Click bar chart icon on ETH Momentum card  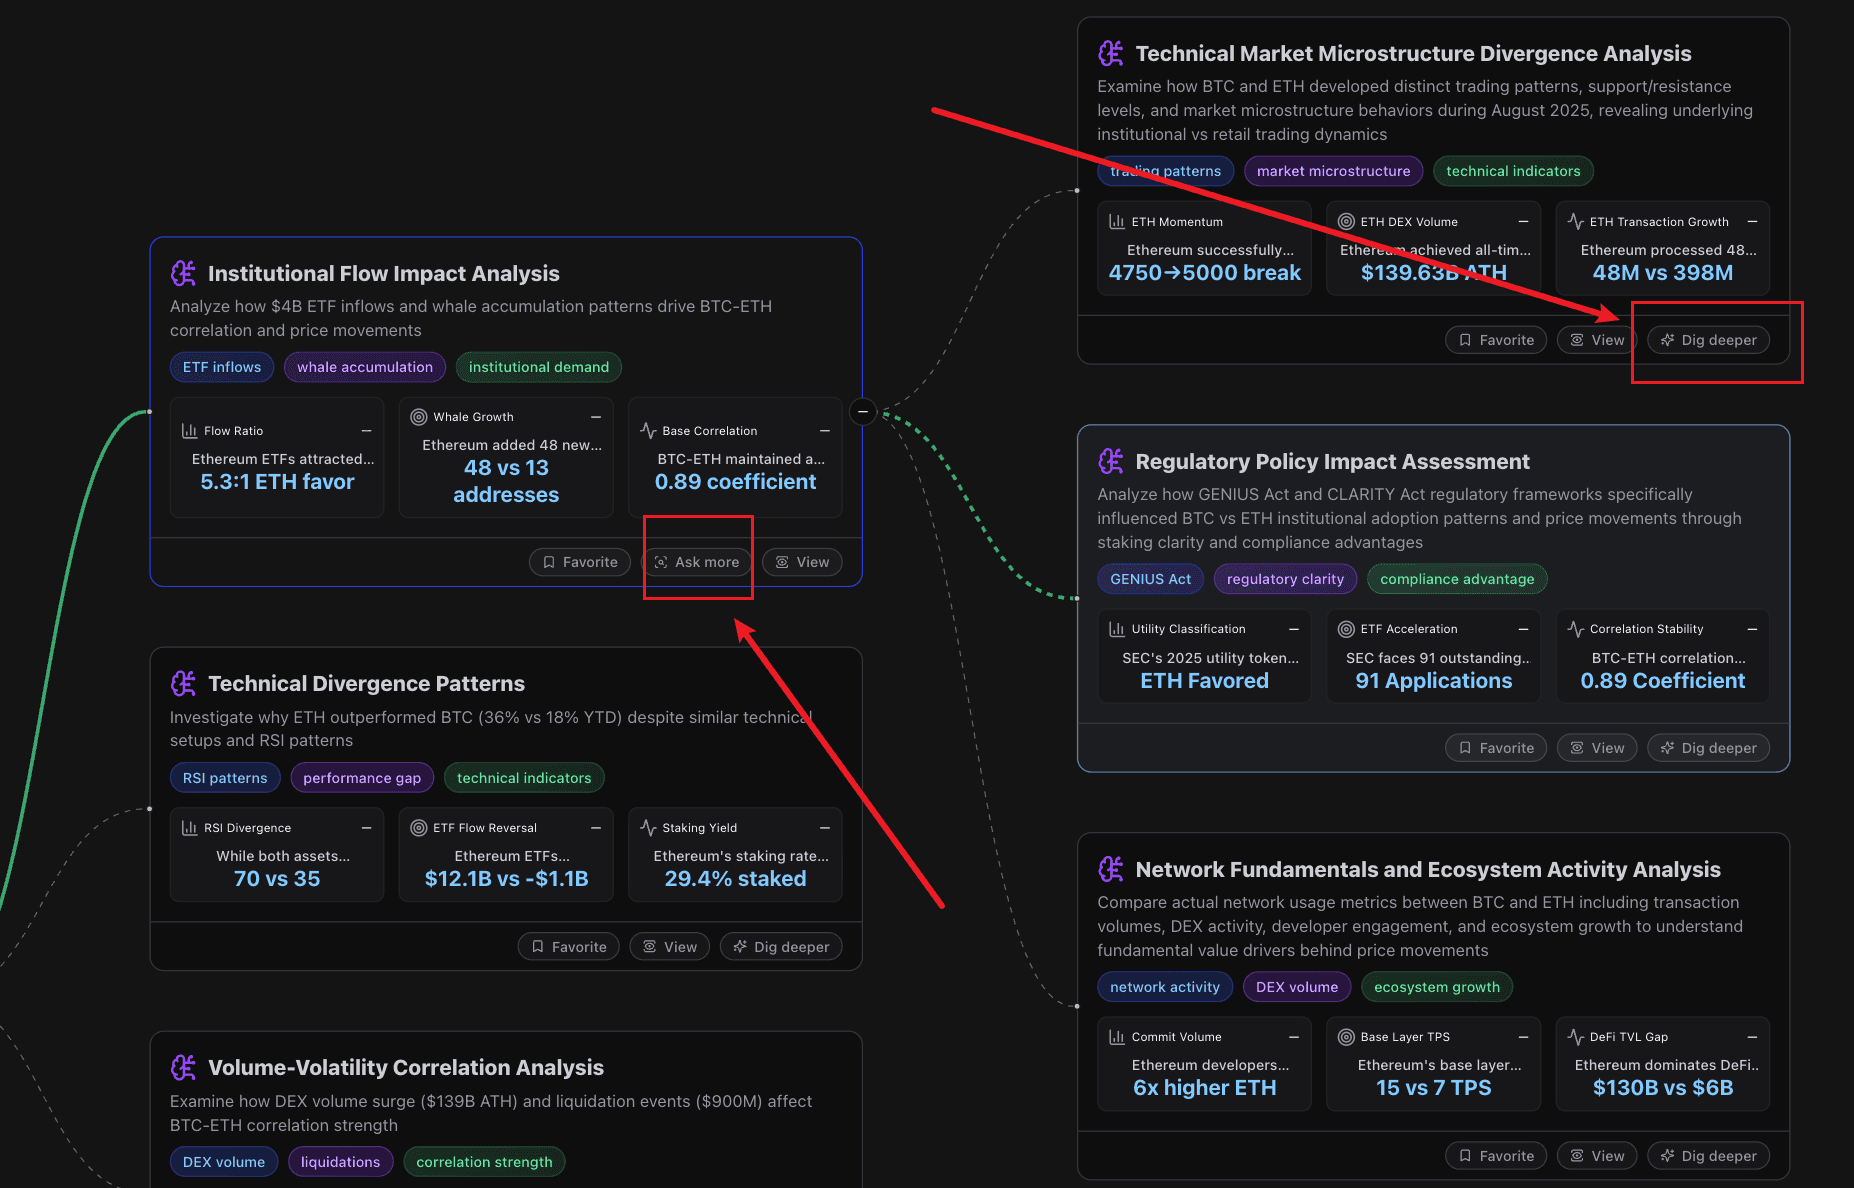(1117, 222)
